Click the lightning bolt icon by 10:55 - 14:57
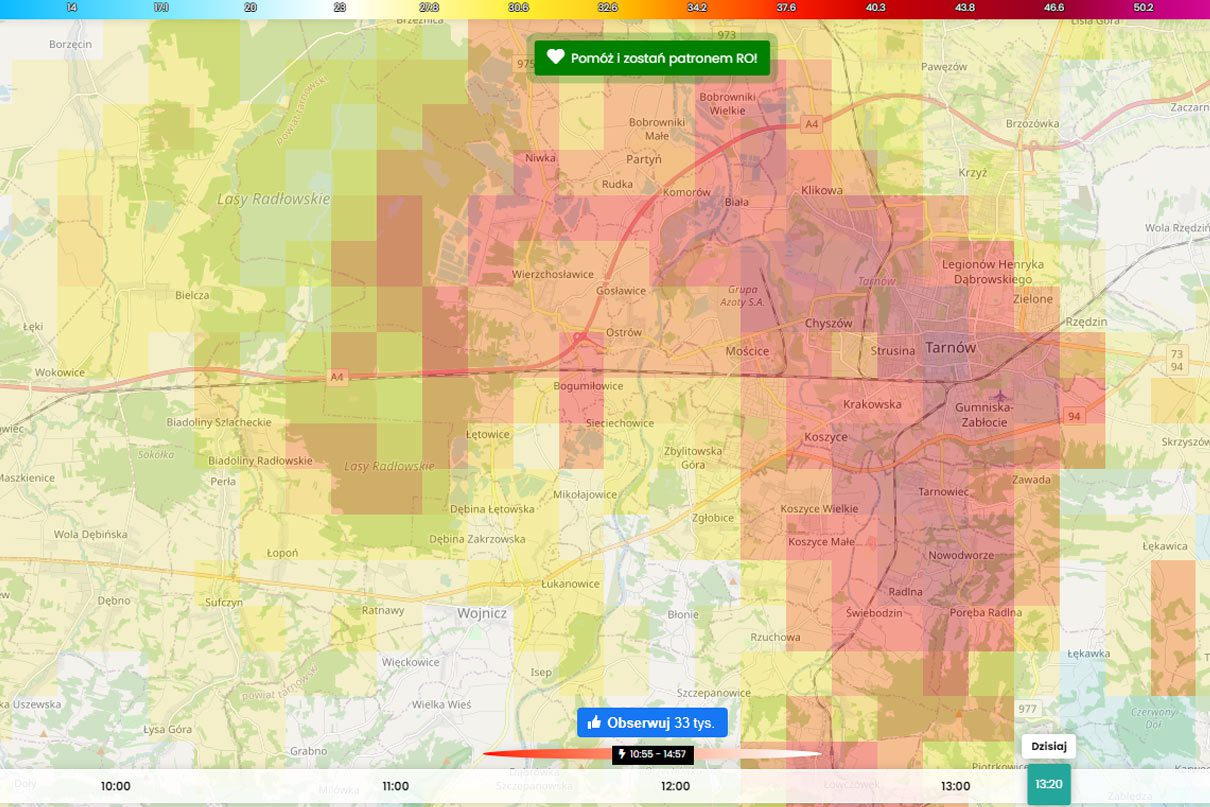Viewport: 1210px width, 807px height. pos(622,754)
